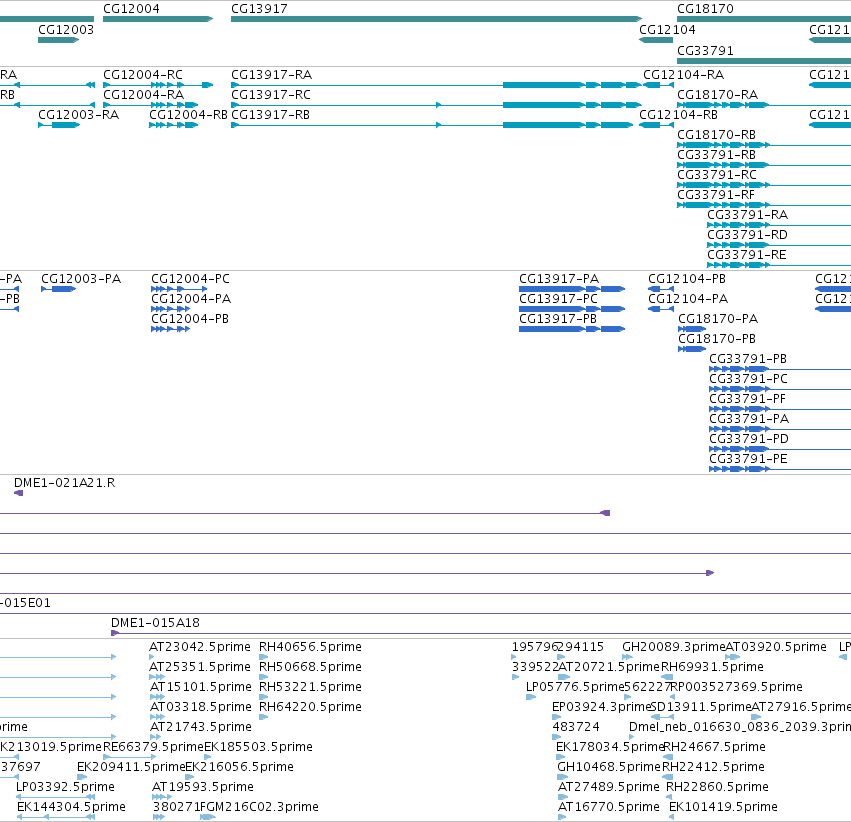Open transcript label CG12104-RA
This screenshot has height=822, width=851.
click(684, 75)
